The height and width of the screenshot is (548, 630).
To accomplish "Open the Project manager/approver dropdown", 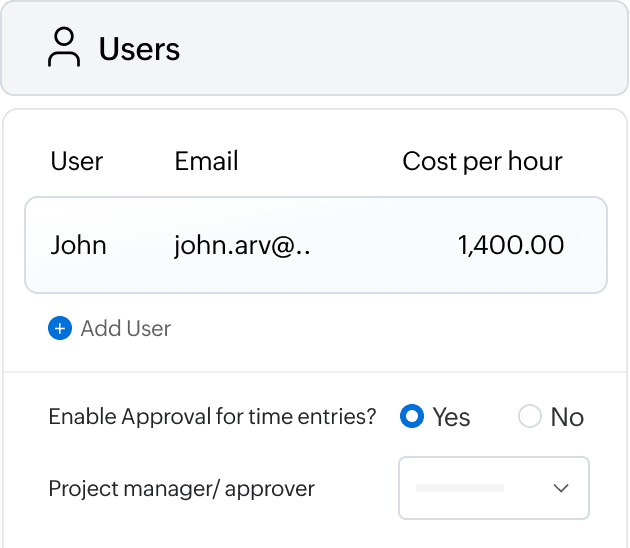I will pyautogui.click(x=494, y=488).
